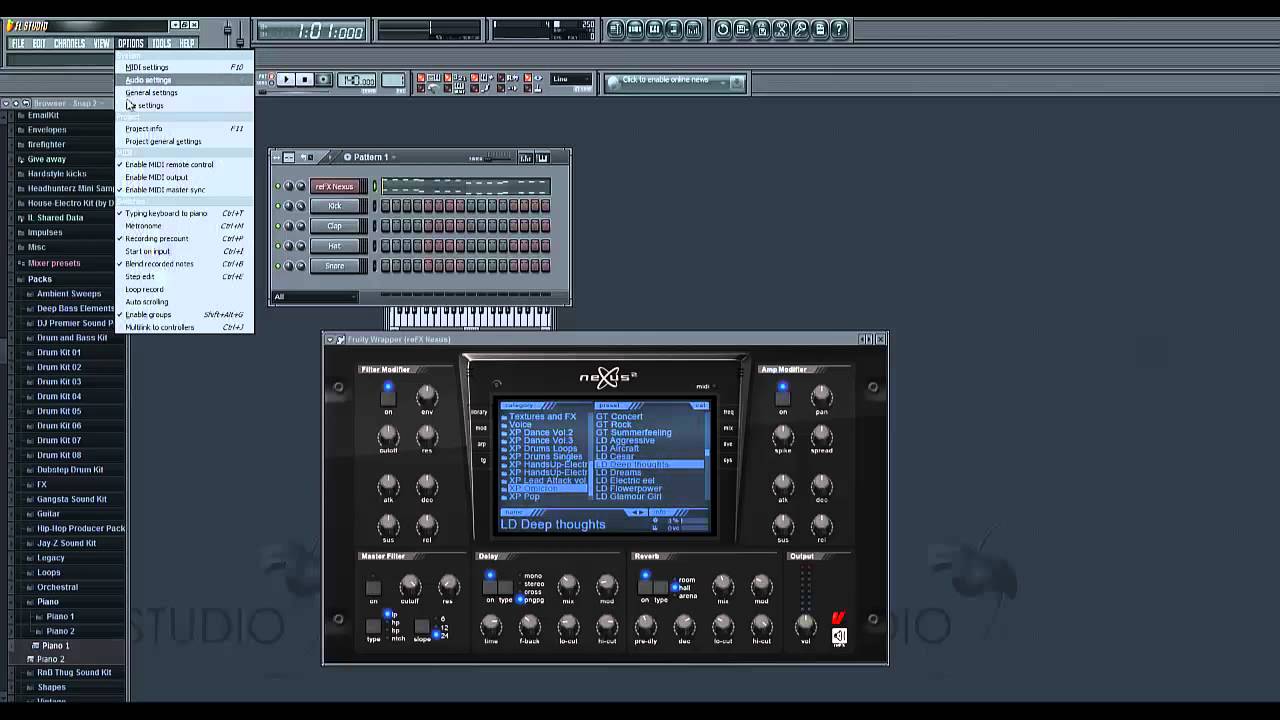Click the magnifier-style toolbar icon
This screenshot has width=1280, height=720.
coord(801,29)
